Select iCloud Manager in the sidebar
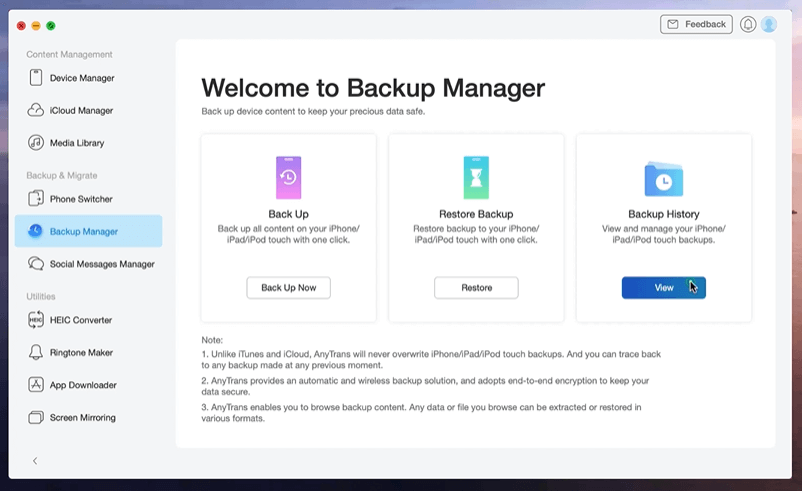The width and height of the screenshot is (802, 491). coord(88,110)
